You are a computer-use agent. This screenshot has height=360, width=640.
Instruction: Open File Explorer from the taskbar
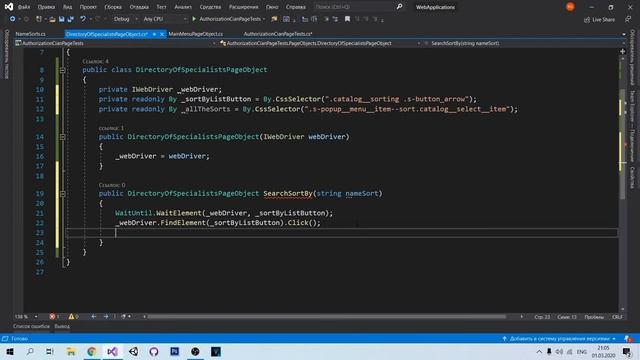tap(71, 351)
